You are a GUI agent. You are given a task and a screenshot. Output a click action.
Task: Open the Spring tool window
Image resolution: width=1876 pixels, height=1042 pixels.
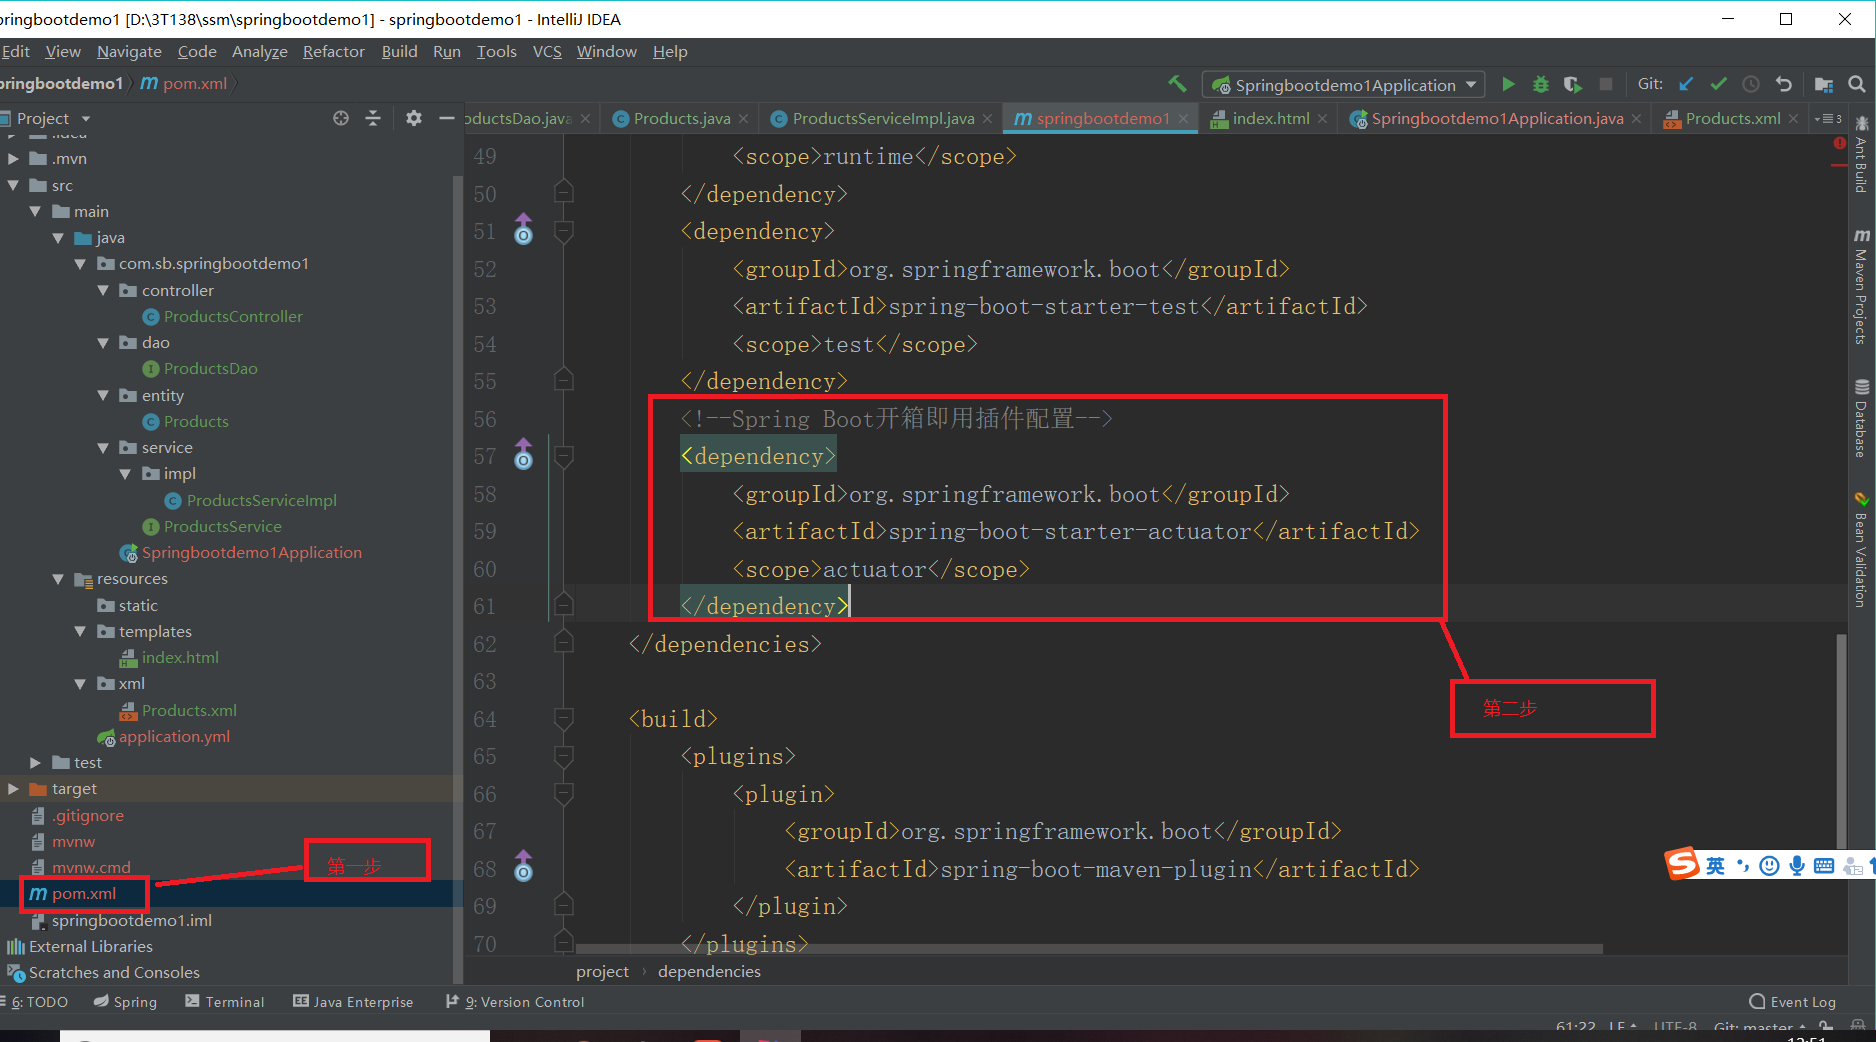click(126, 1002)
